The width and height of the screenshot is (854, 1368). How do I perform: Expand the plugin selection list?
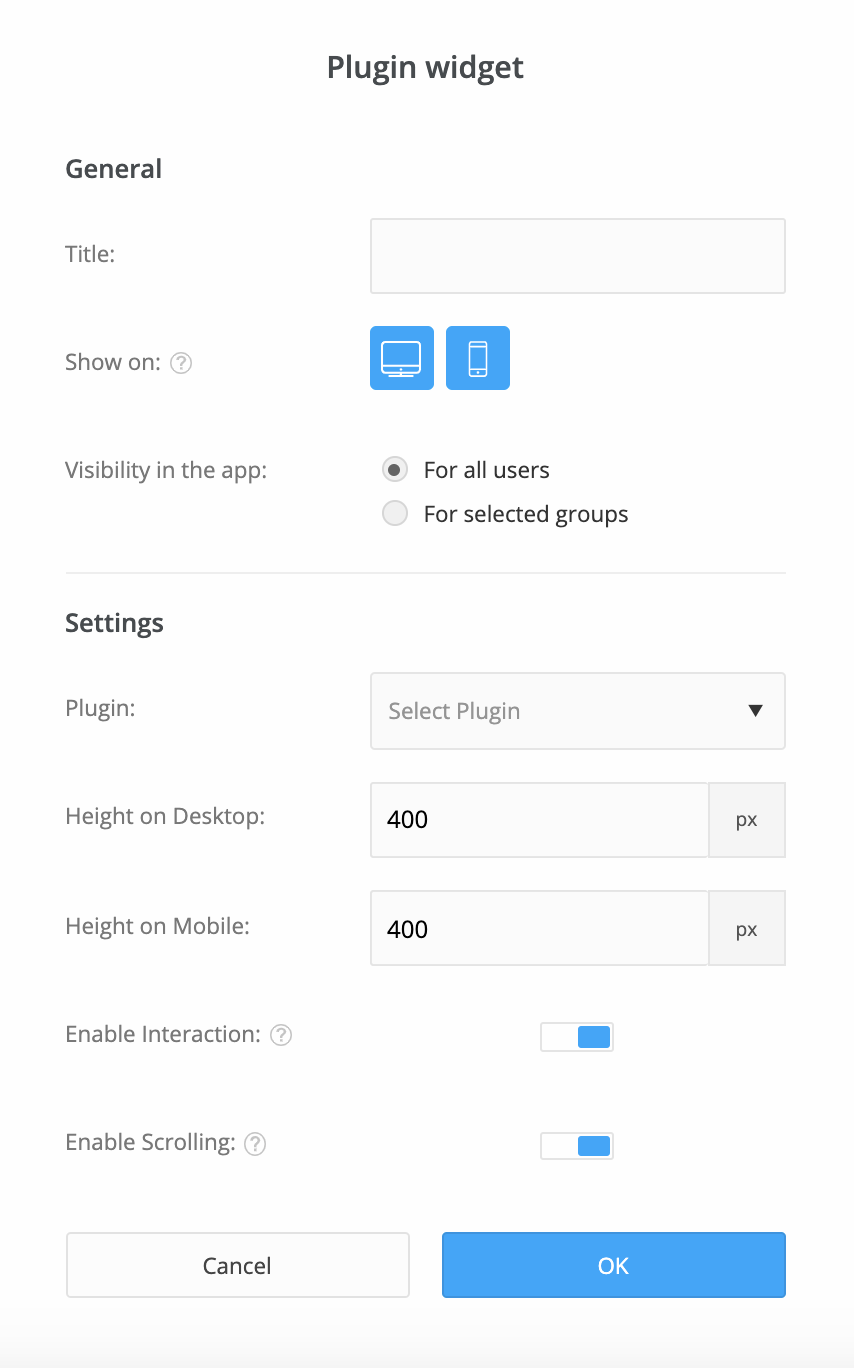(578, 711)
